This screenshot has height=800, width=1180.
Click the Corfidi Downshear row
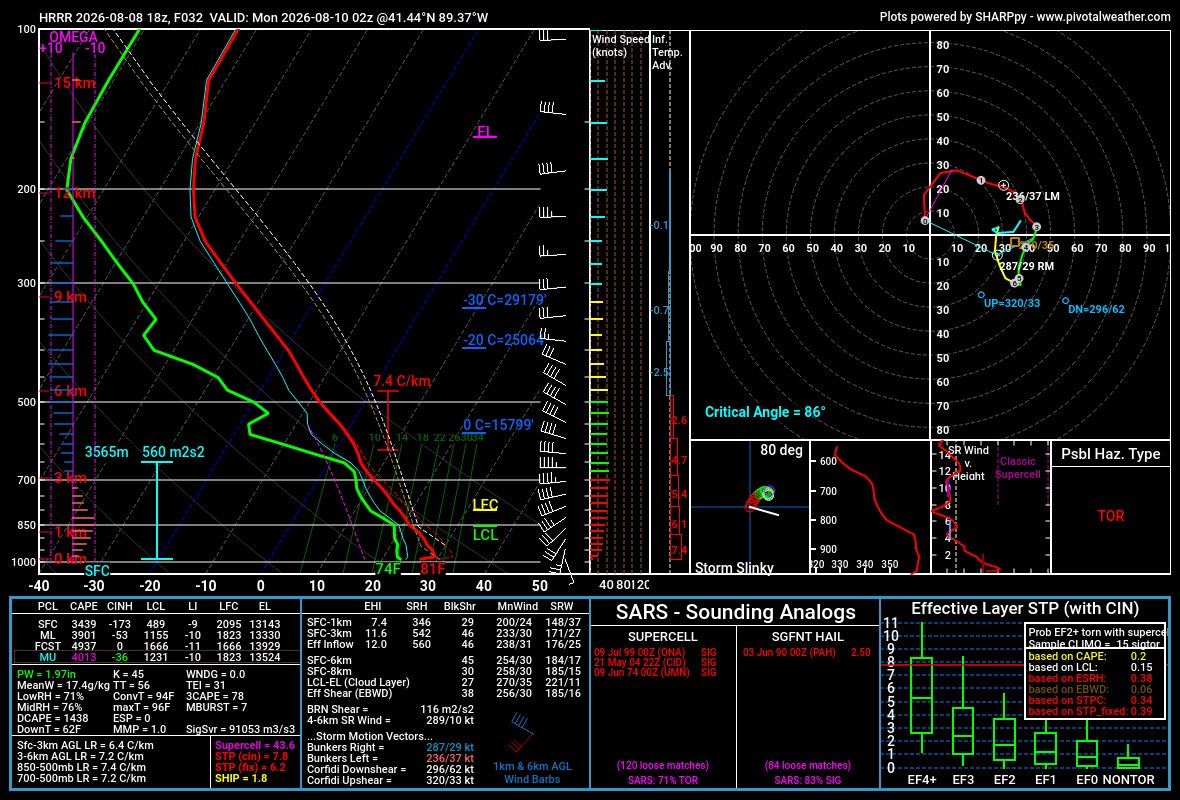coord(391,769)
